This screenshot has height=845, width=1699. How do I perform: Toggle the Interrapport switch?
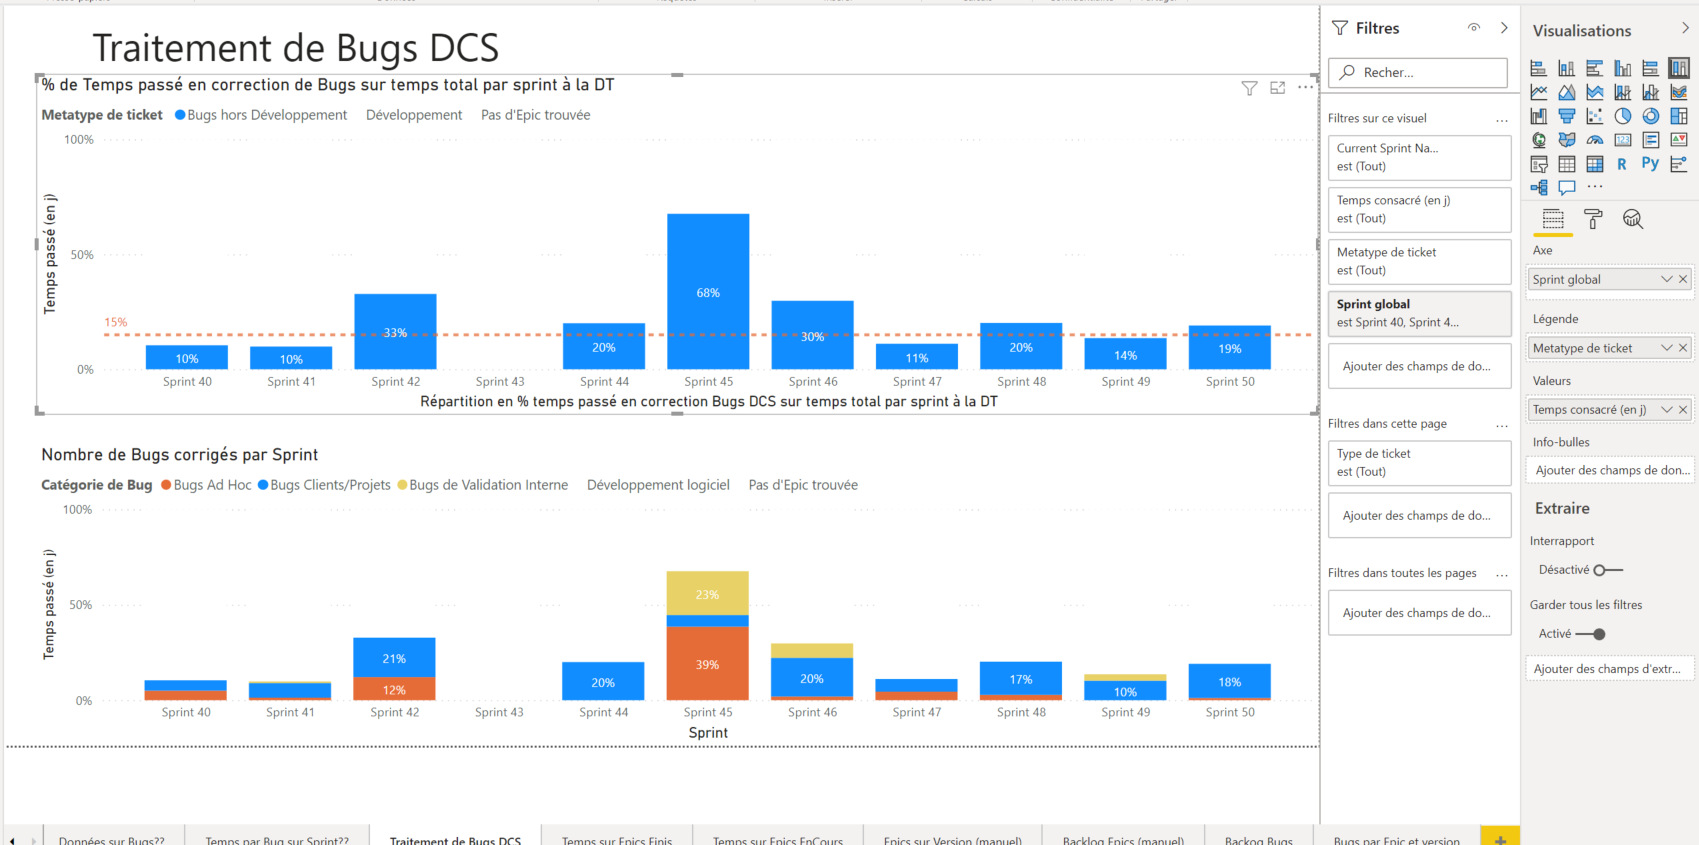click(1608, 570)
